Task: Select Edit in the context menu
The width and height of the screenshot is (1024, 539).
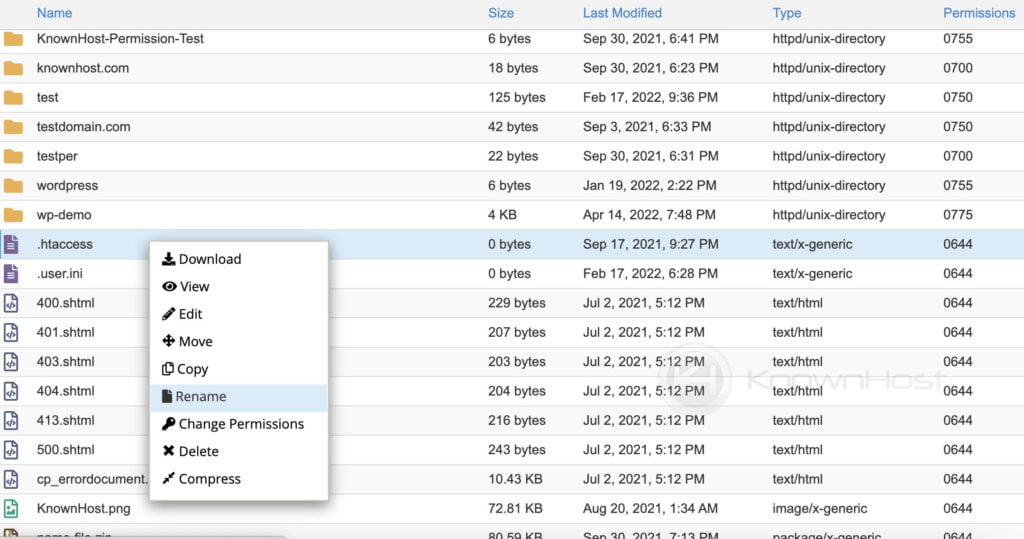Action: click(x=239, y=314)
